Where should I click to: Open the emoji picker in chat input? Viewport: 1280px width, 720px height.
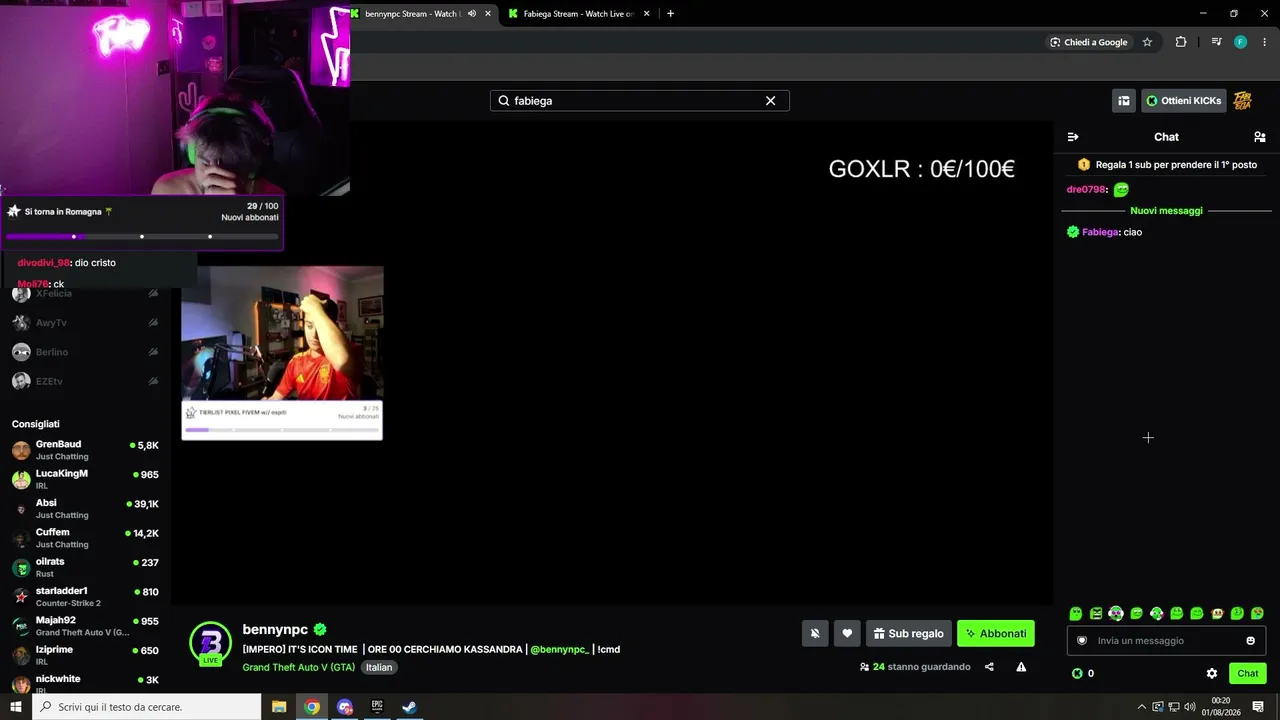pyautogui.click(x=1251, y=641)
